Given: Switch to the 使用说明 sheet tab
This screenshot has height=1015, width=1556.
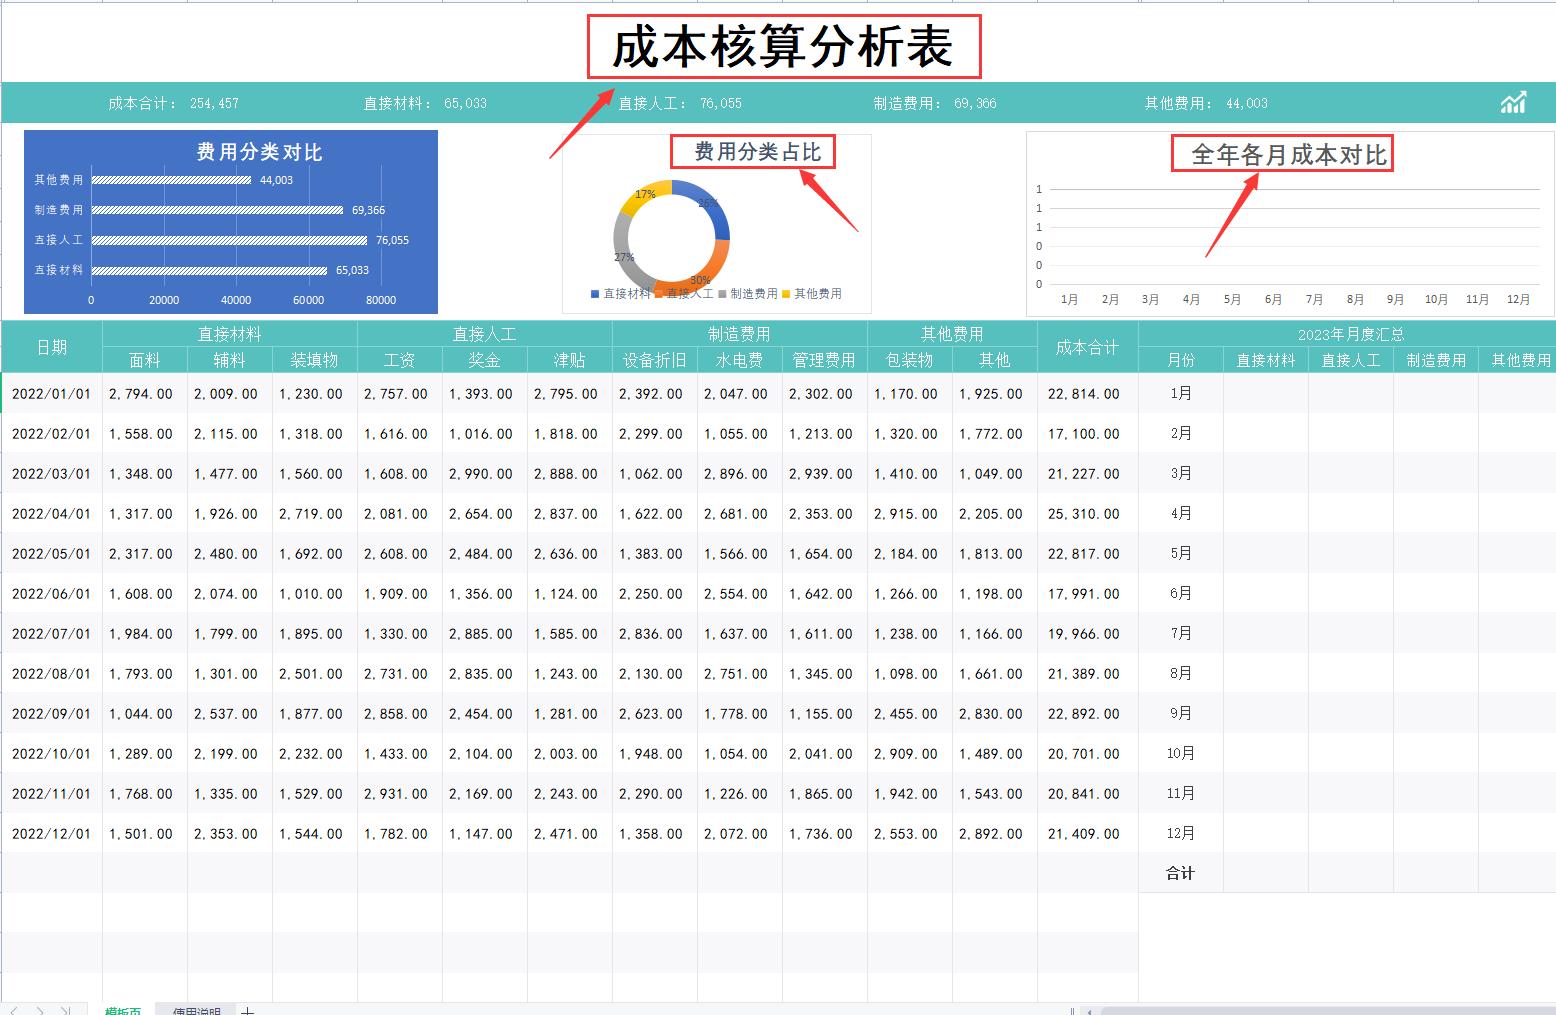Looking at the screenshot, I should point(197,1010).
